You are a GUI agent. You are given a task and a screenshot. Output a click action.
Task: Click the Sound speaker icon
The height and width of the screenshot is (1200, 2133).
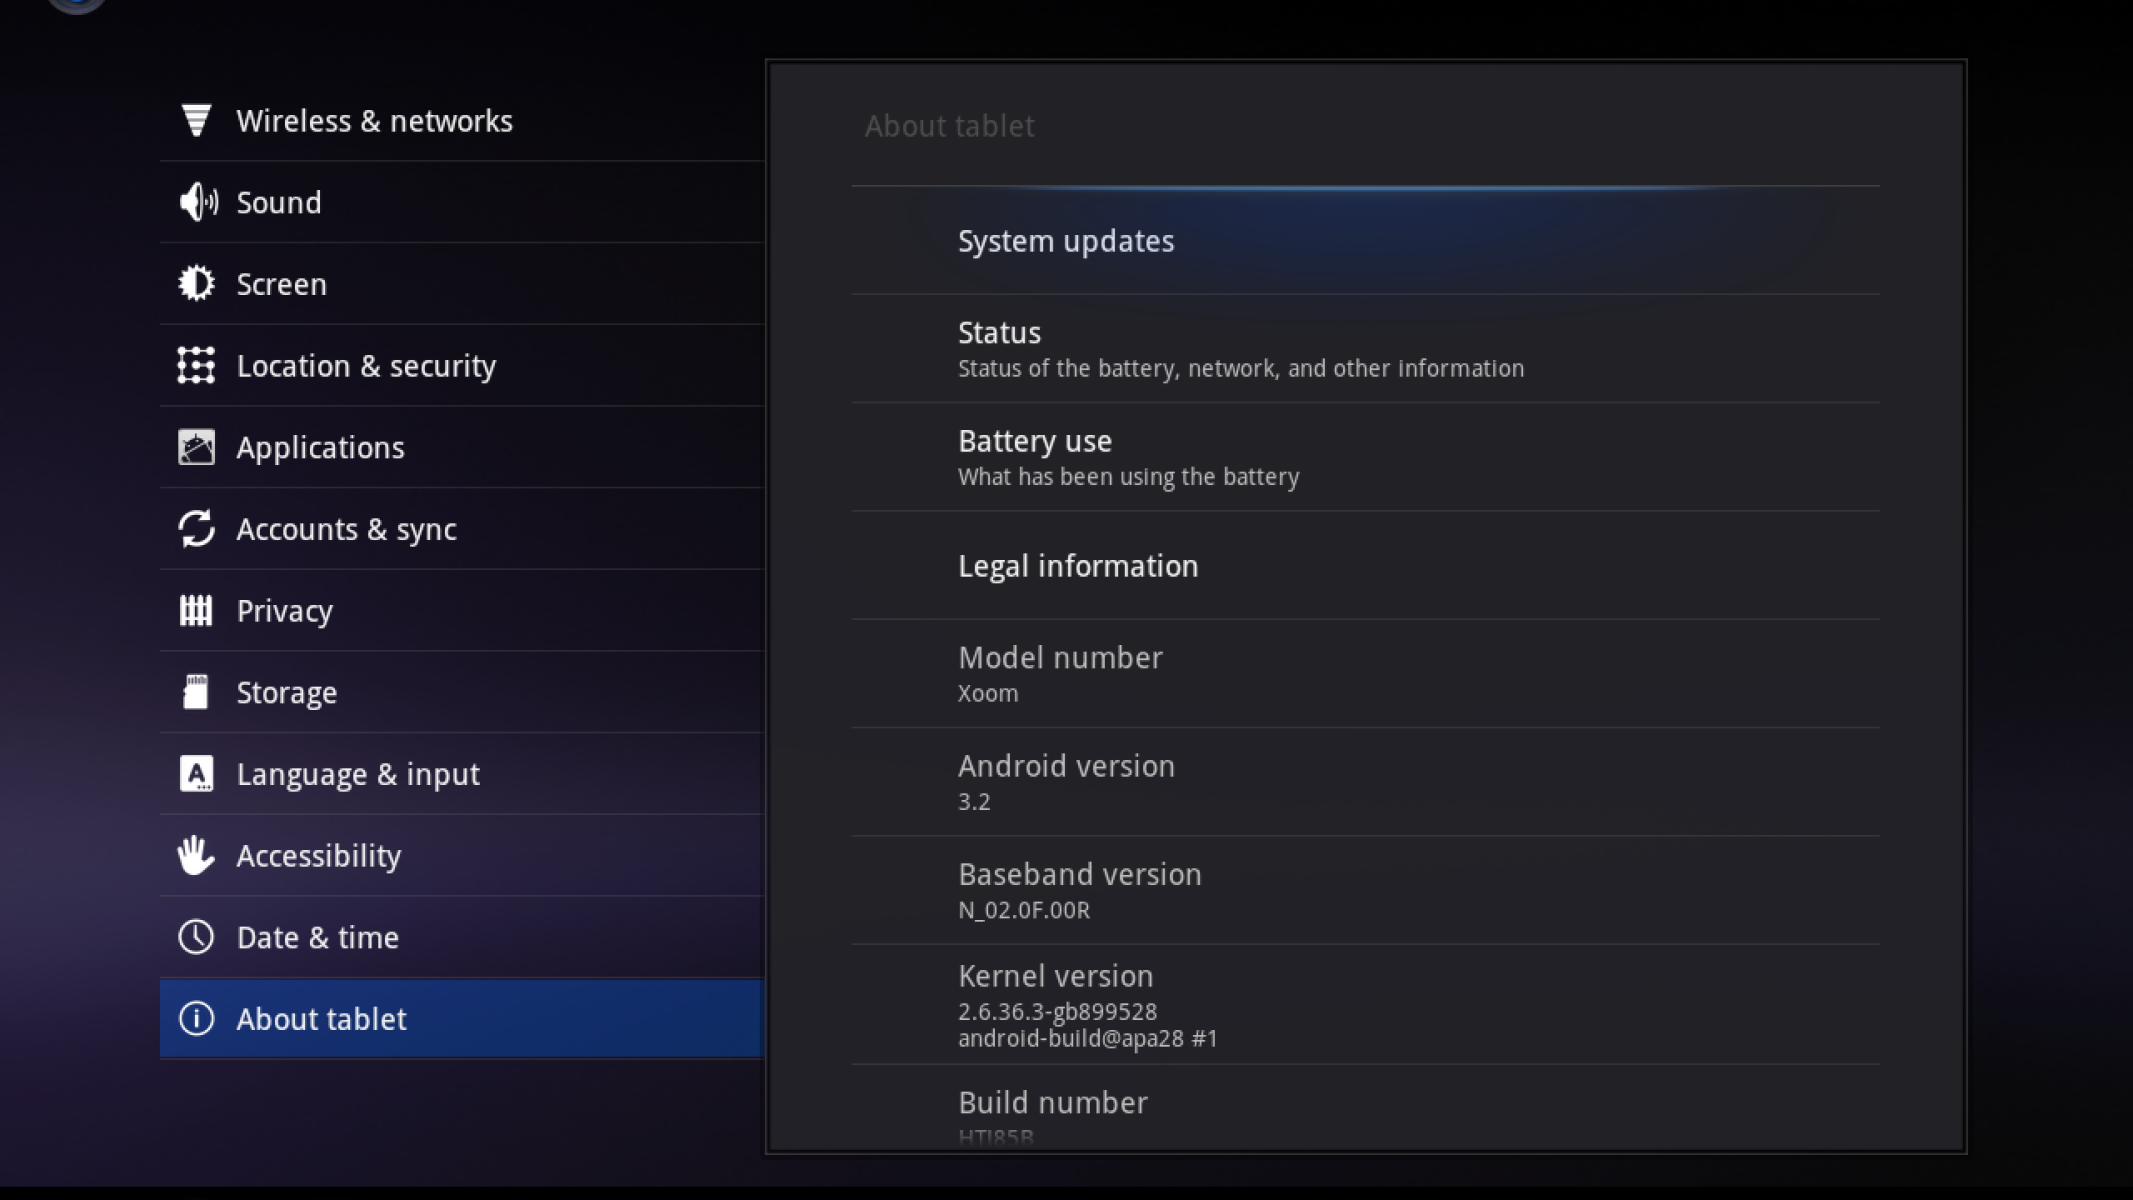197,202
